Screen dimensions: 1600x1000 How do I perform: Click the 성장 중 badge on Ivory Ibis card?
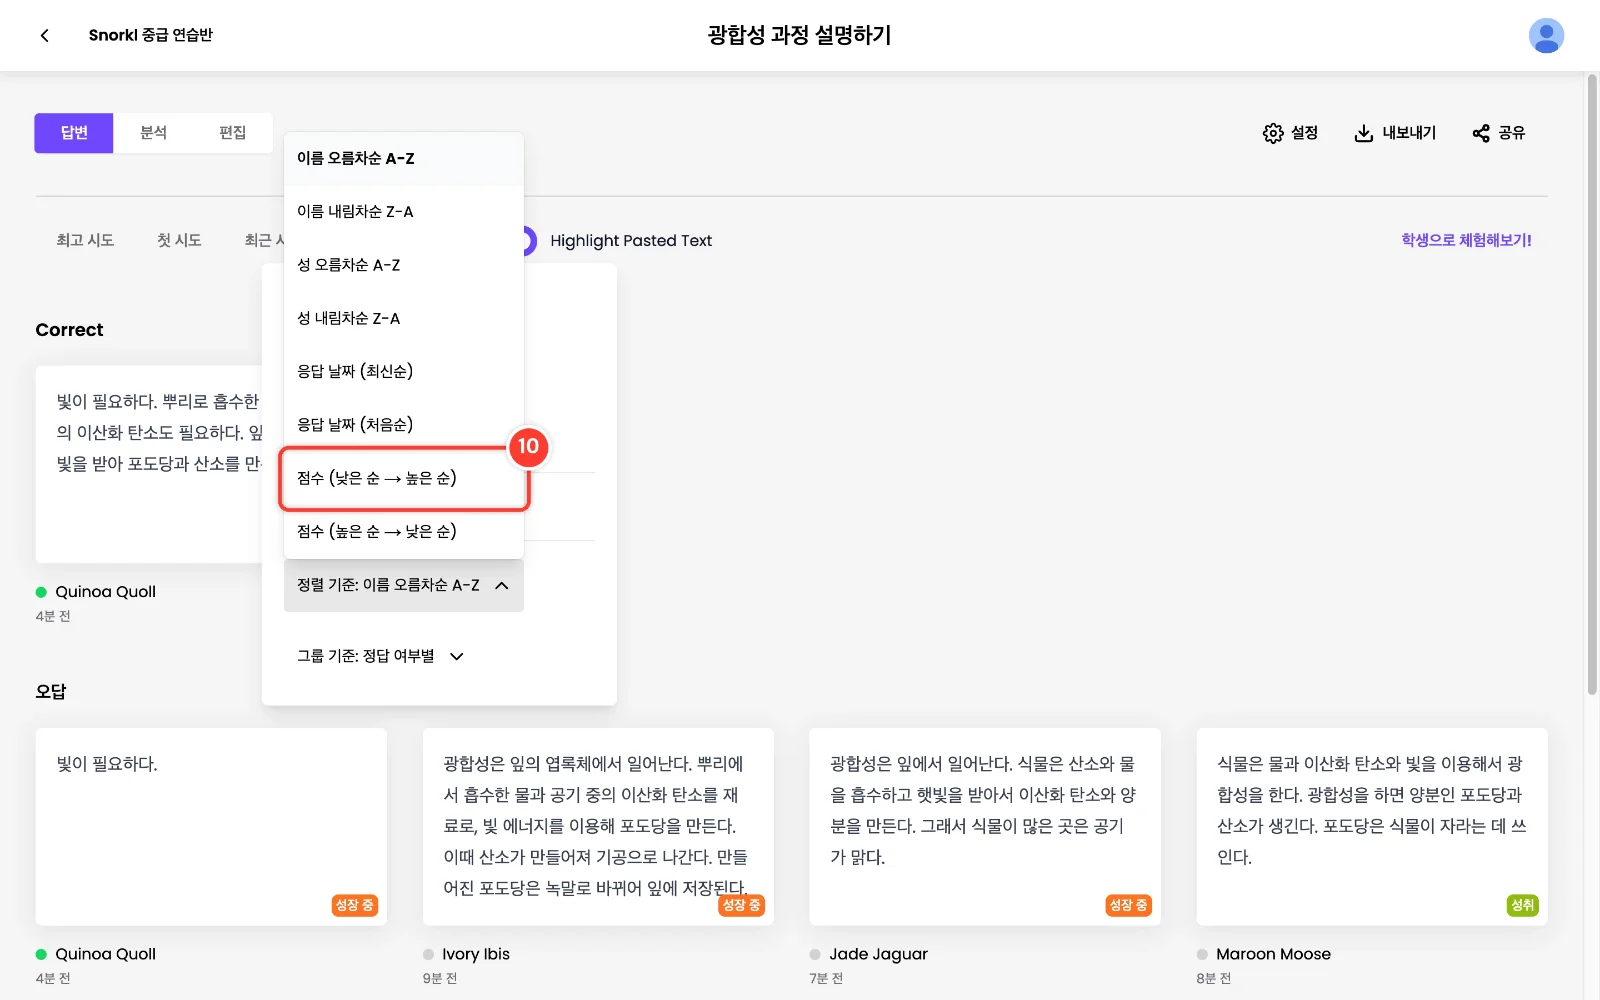pos(741,905)
